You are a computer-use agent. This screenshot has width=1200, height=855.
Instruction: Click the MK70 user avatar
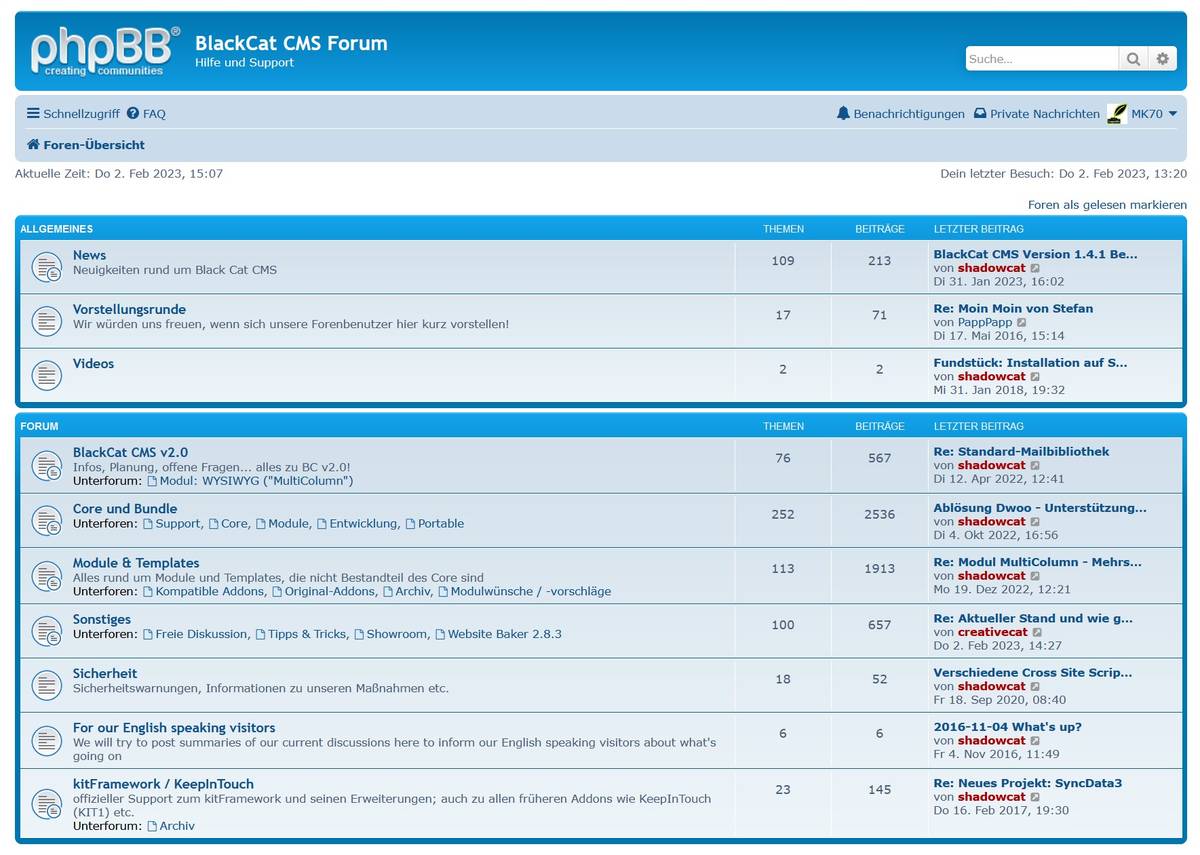pos(1116,114)
